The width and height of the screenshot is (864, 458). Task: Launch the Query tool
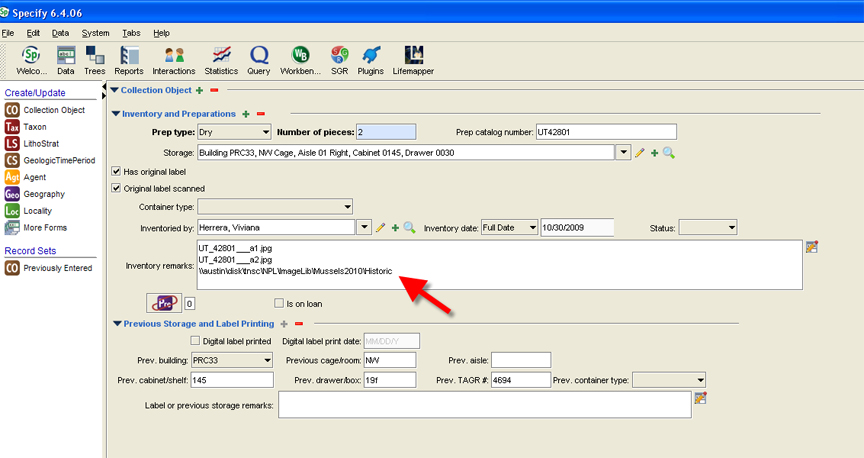coord(259,60)
